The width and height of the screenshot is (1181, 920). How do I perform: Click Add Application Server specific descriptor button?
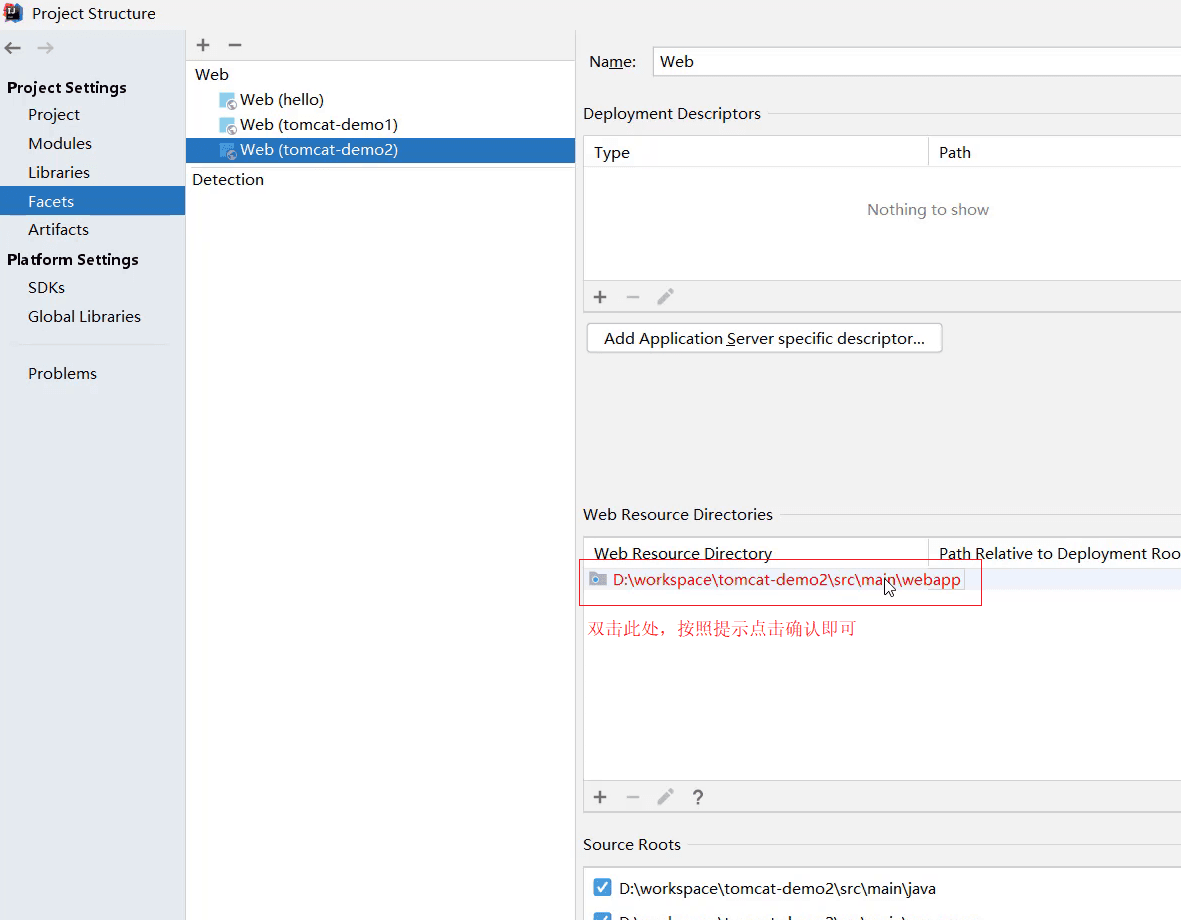(x=764, y=339)
